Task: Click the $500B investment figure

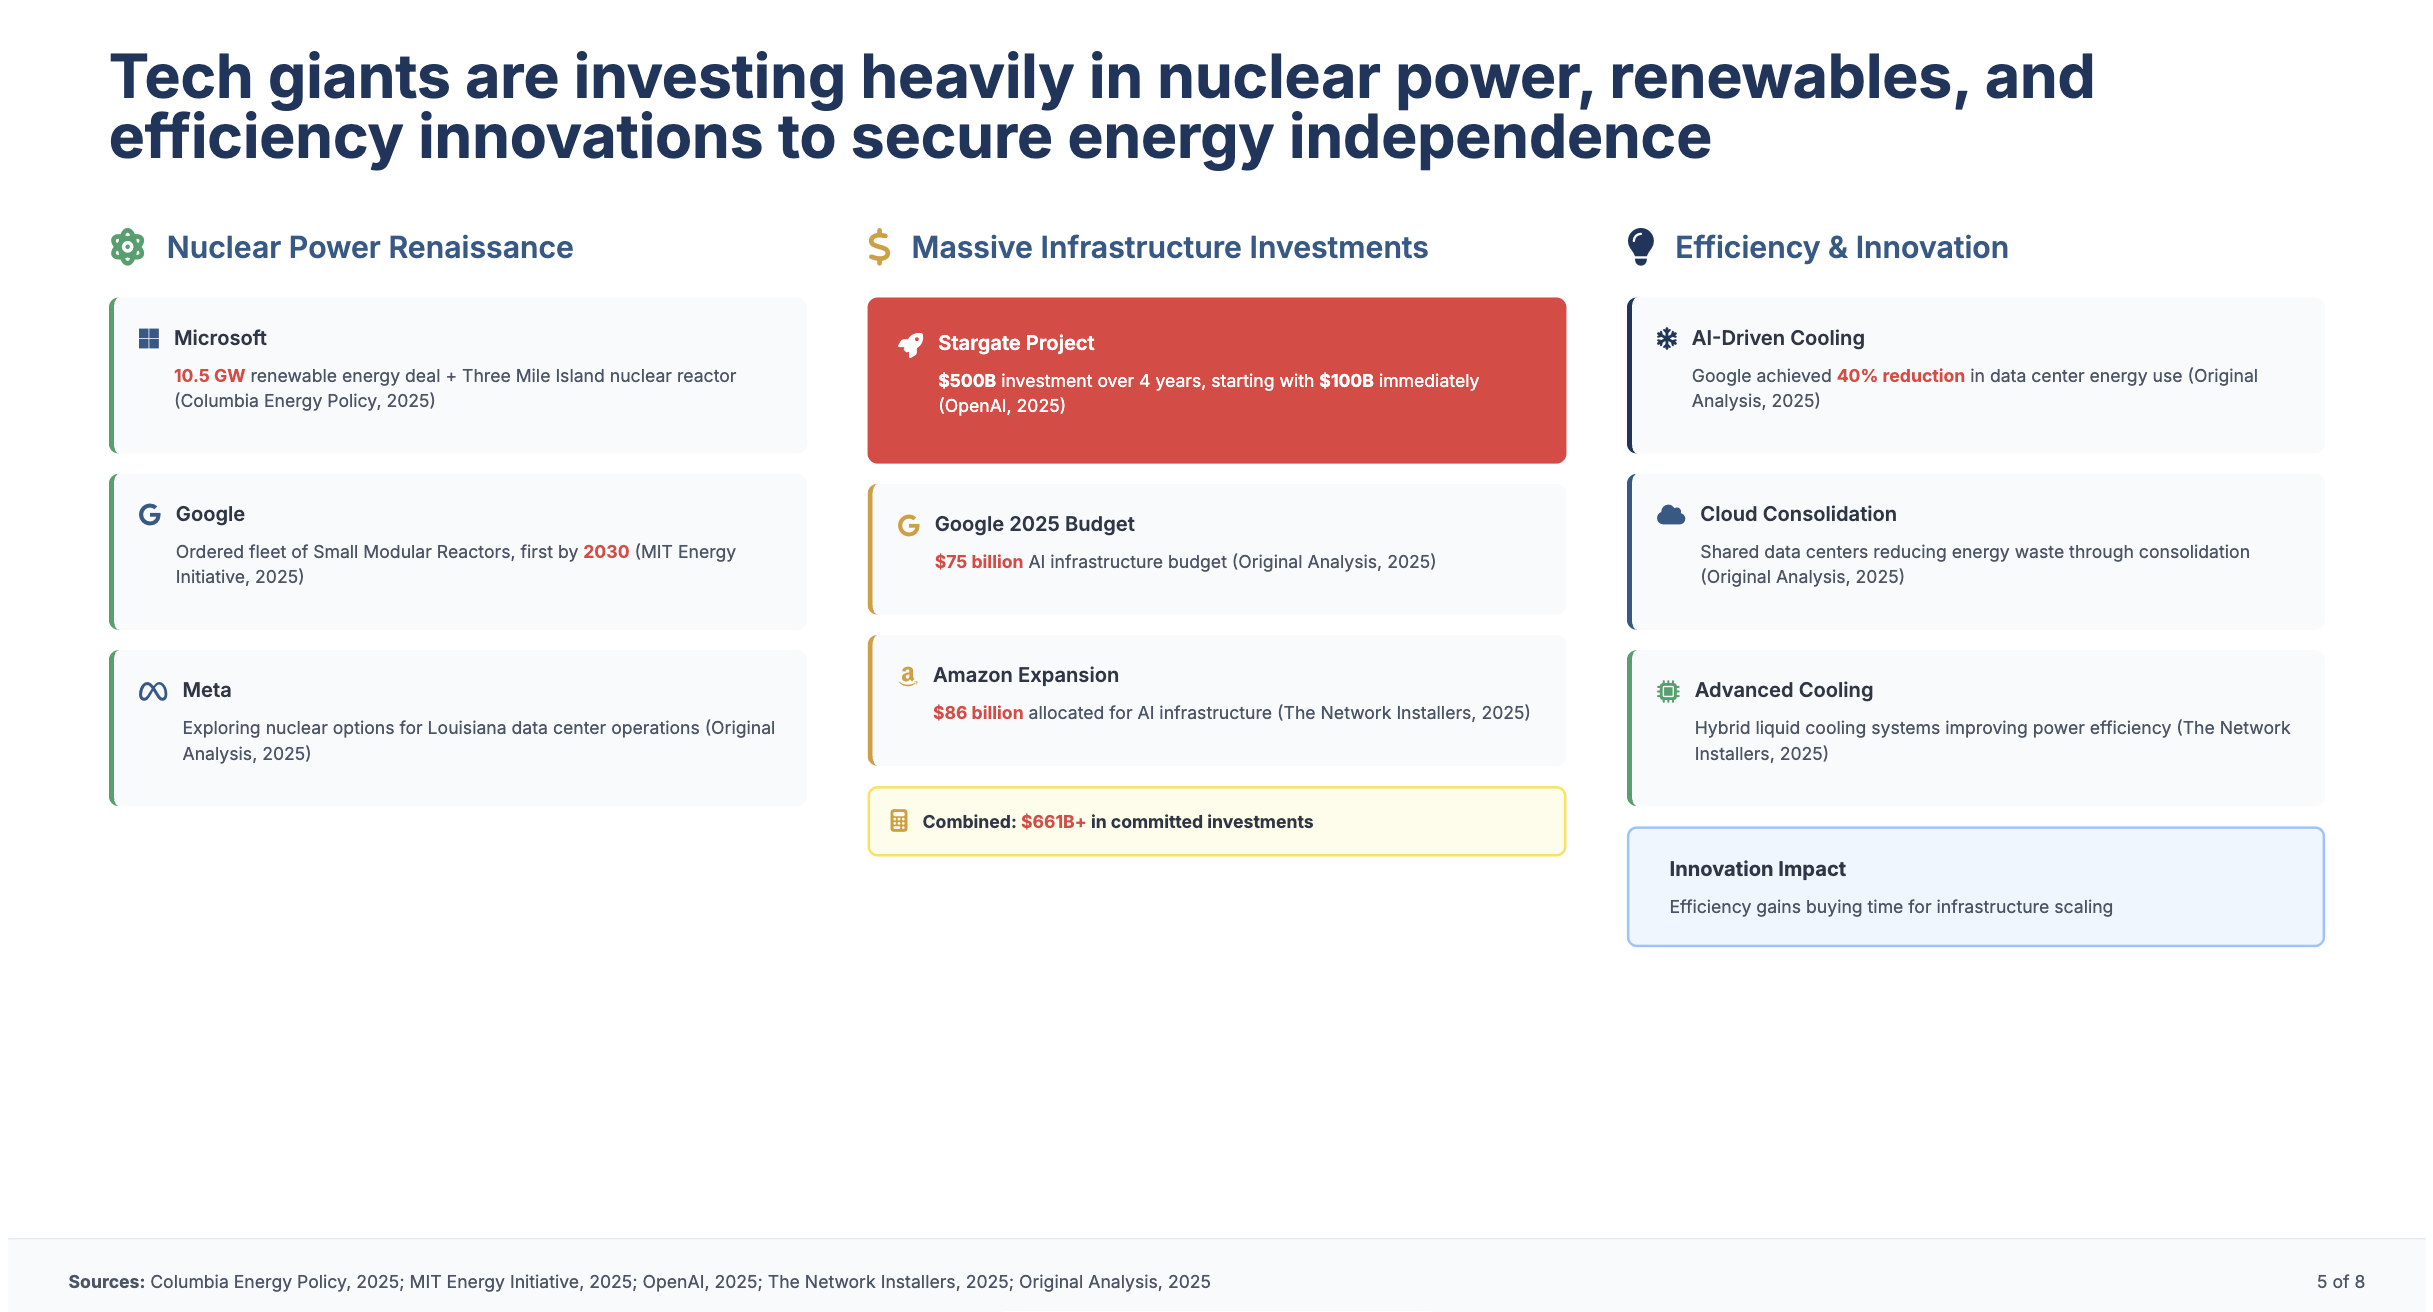Action: click(x=967, y=381)
